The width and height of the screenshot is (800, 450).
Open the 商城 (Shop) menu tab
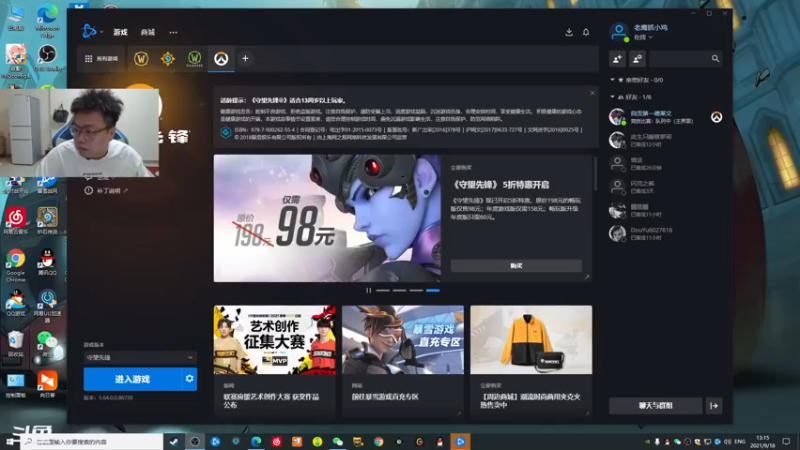(x=148, y=32)
